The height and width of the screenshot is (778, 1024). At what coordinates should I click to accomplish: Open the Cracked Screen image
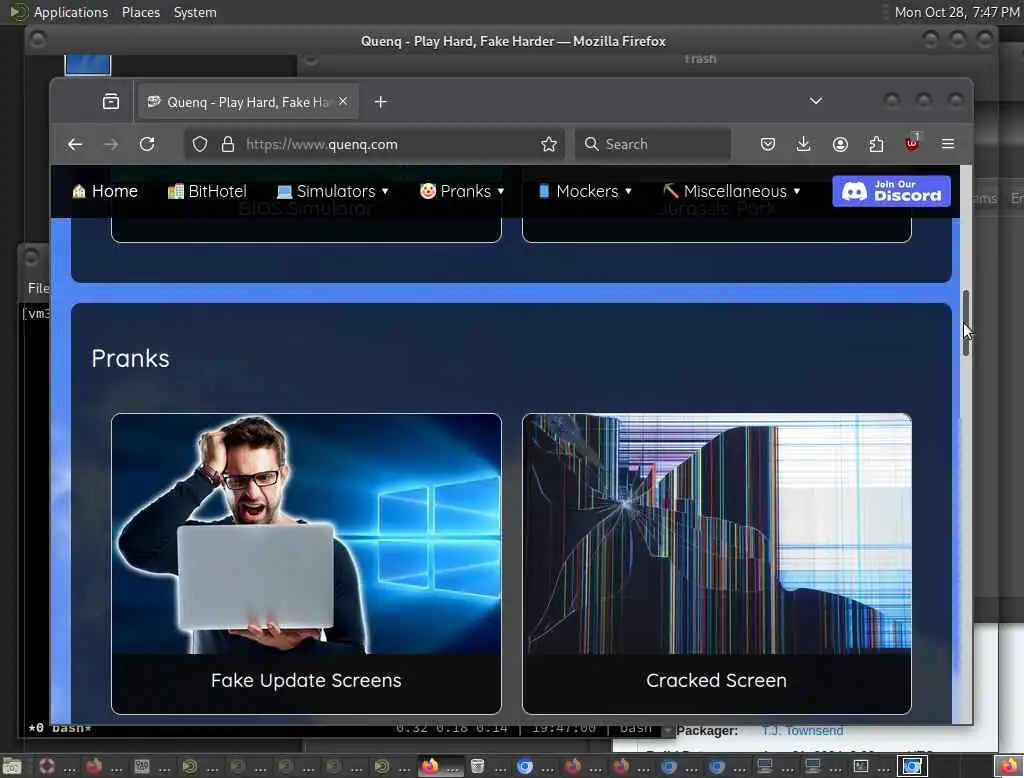pyautogui.click(x=716, y=534)
